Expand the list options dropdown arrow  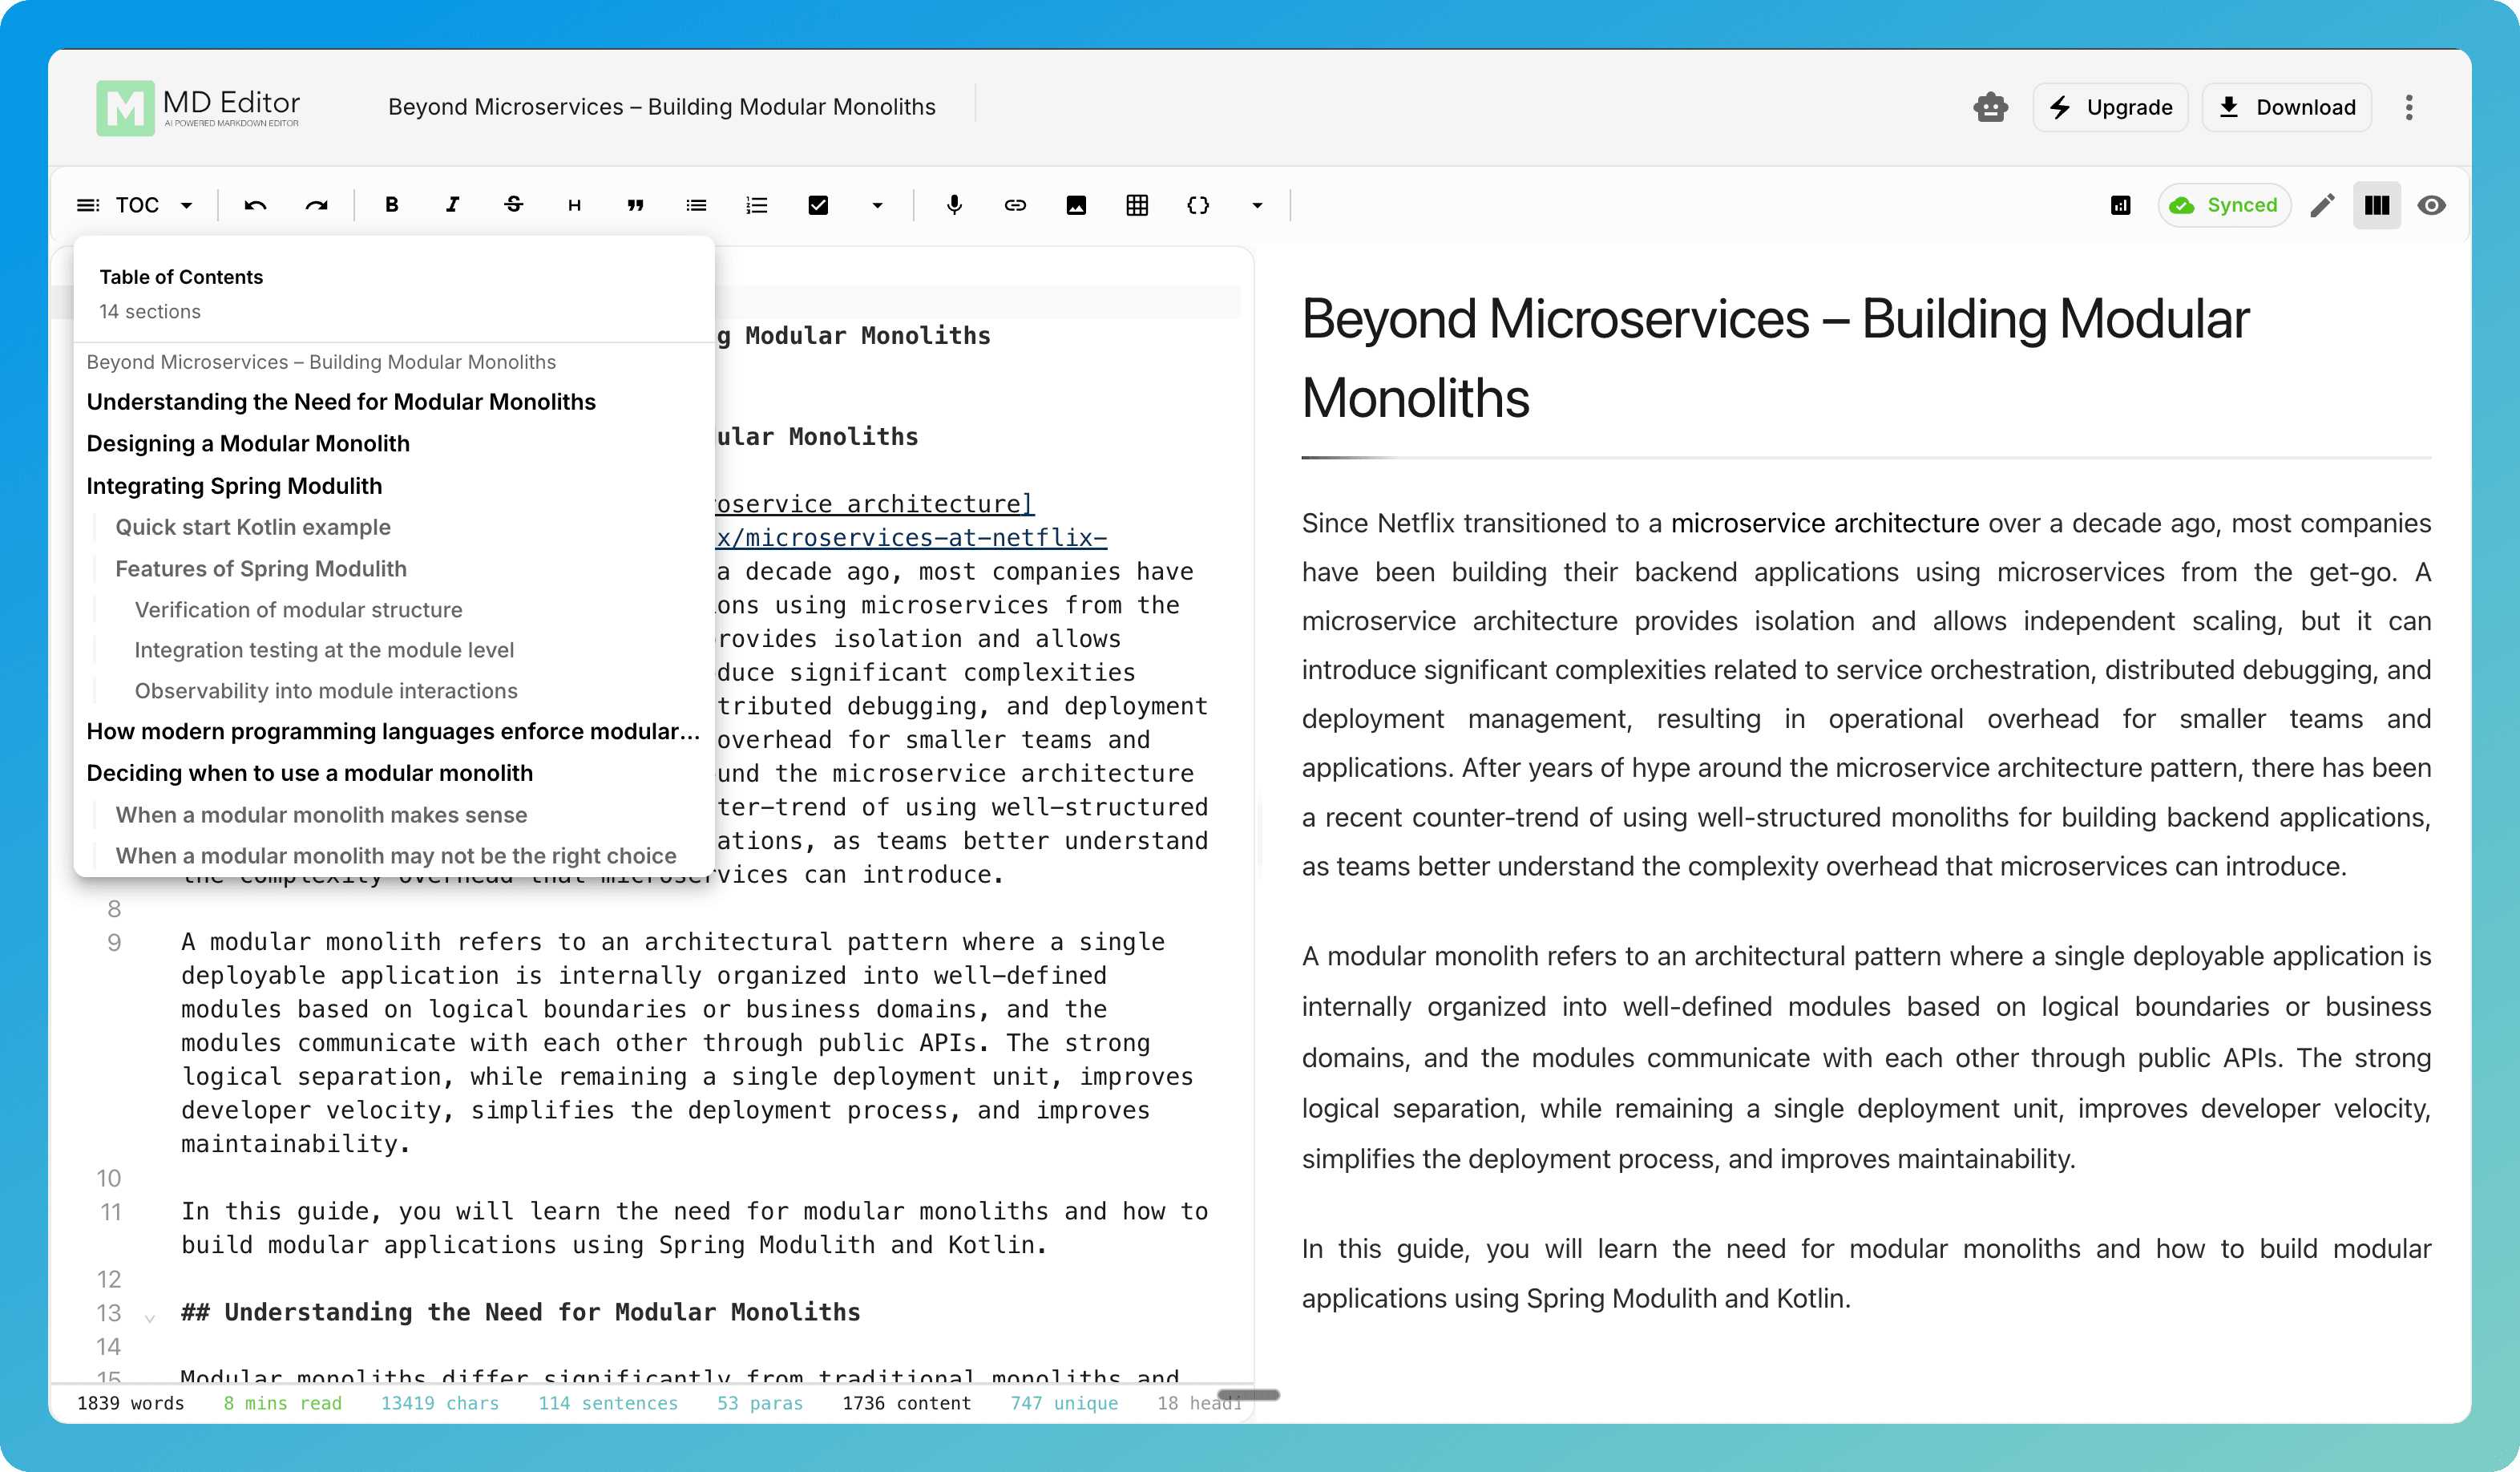(x=877, y=205)
